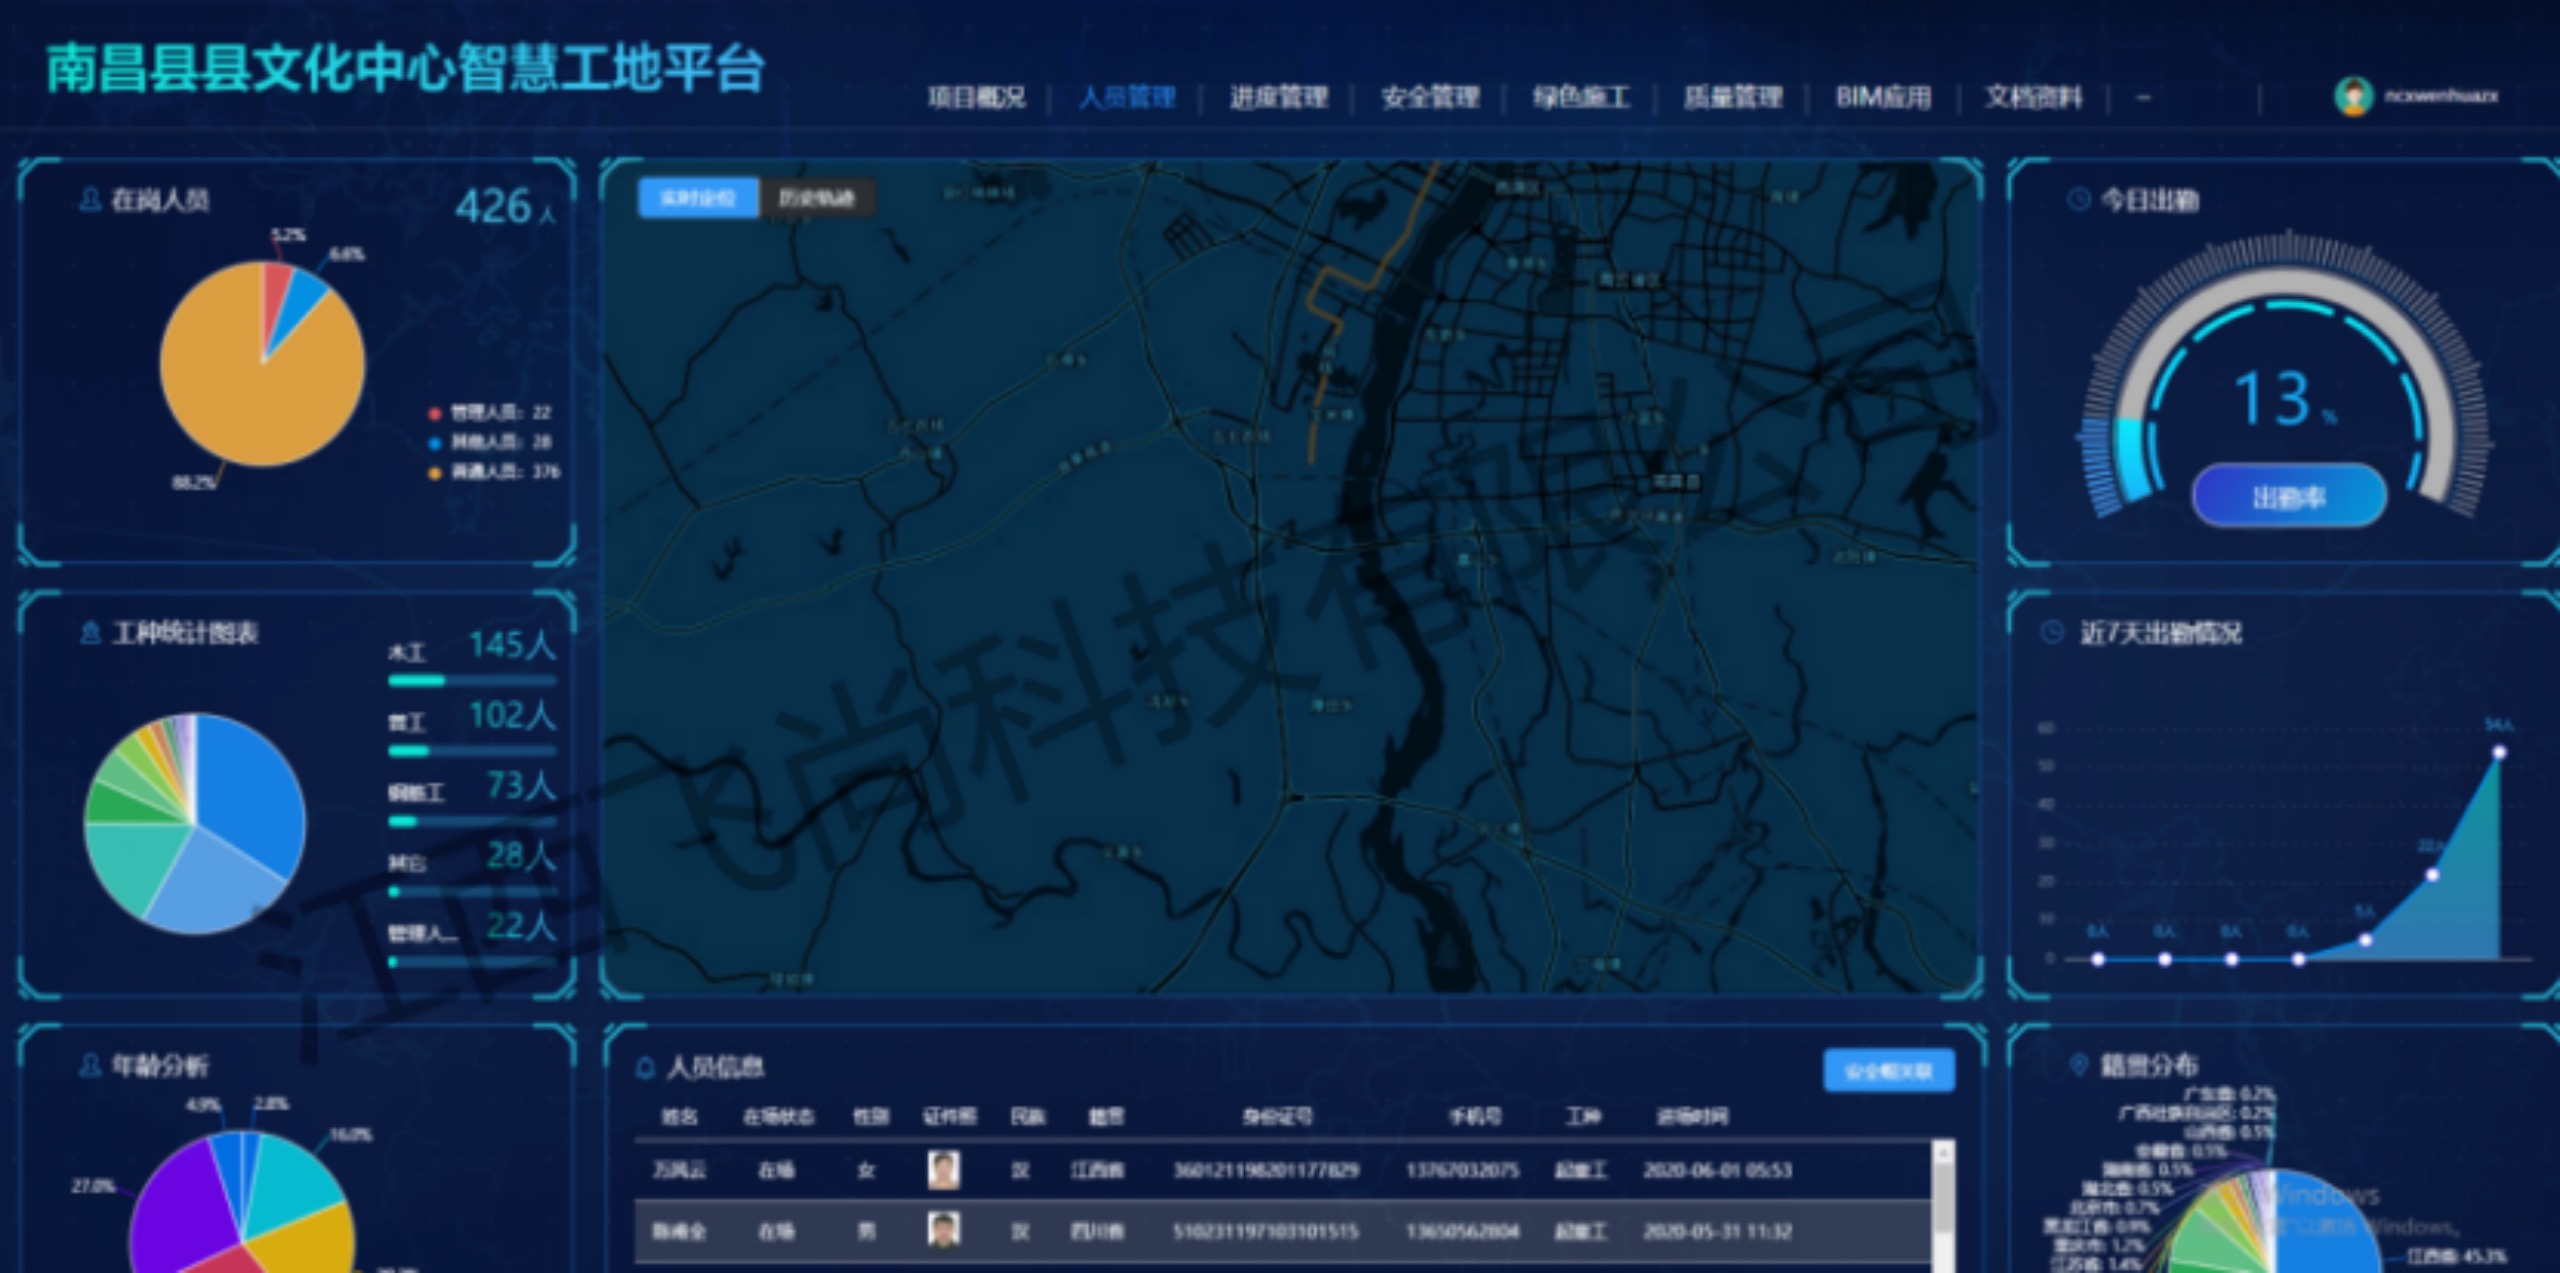This screenshot has height=1273, width=2560.
Task: Click the ID photo in the first table row
Action: click(x=944, y=1169)
